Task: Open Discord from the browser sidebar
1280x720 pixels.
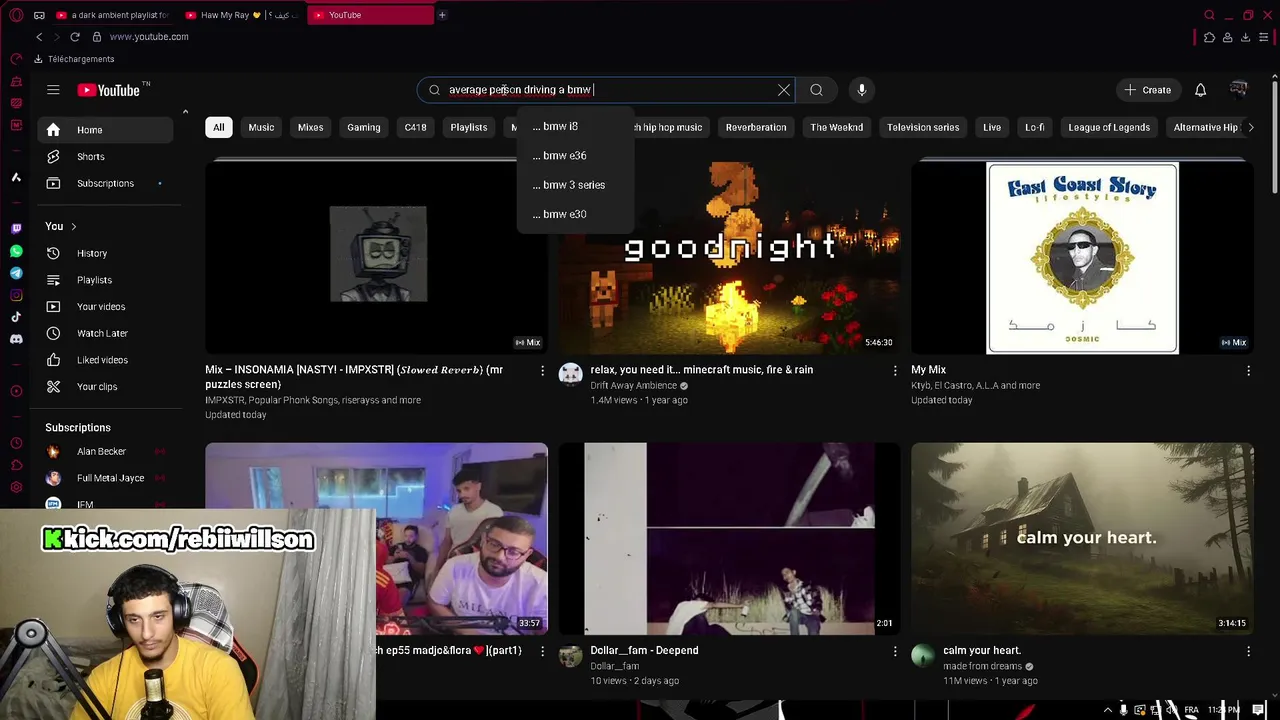Action: [16, 339]
